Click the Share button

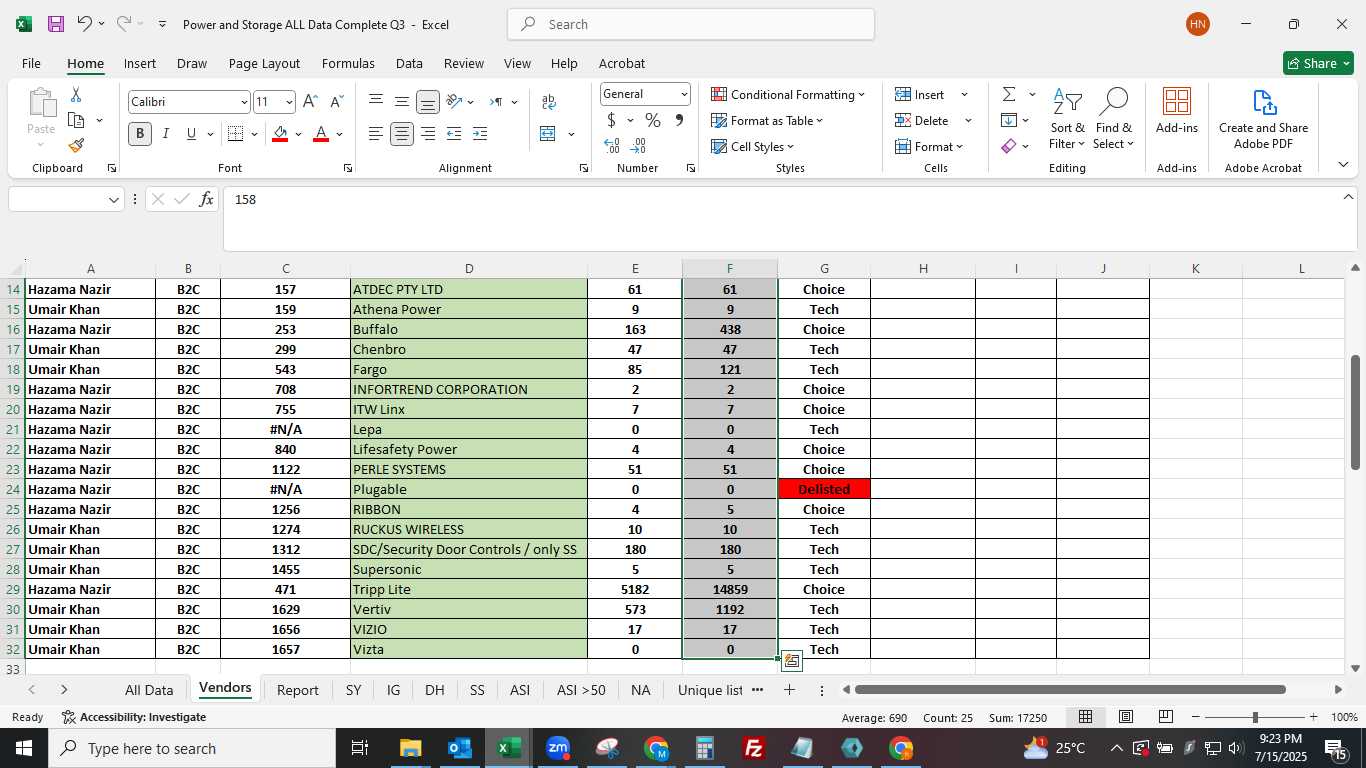click(x=1318, y=63)
